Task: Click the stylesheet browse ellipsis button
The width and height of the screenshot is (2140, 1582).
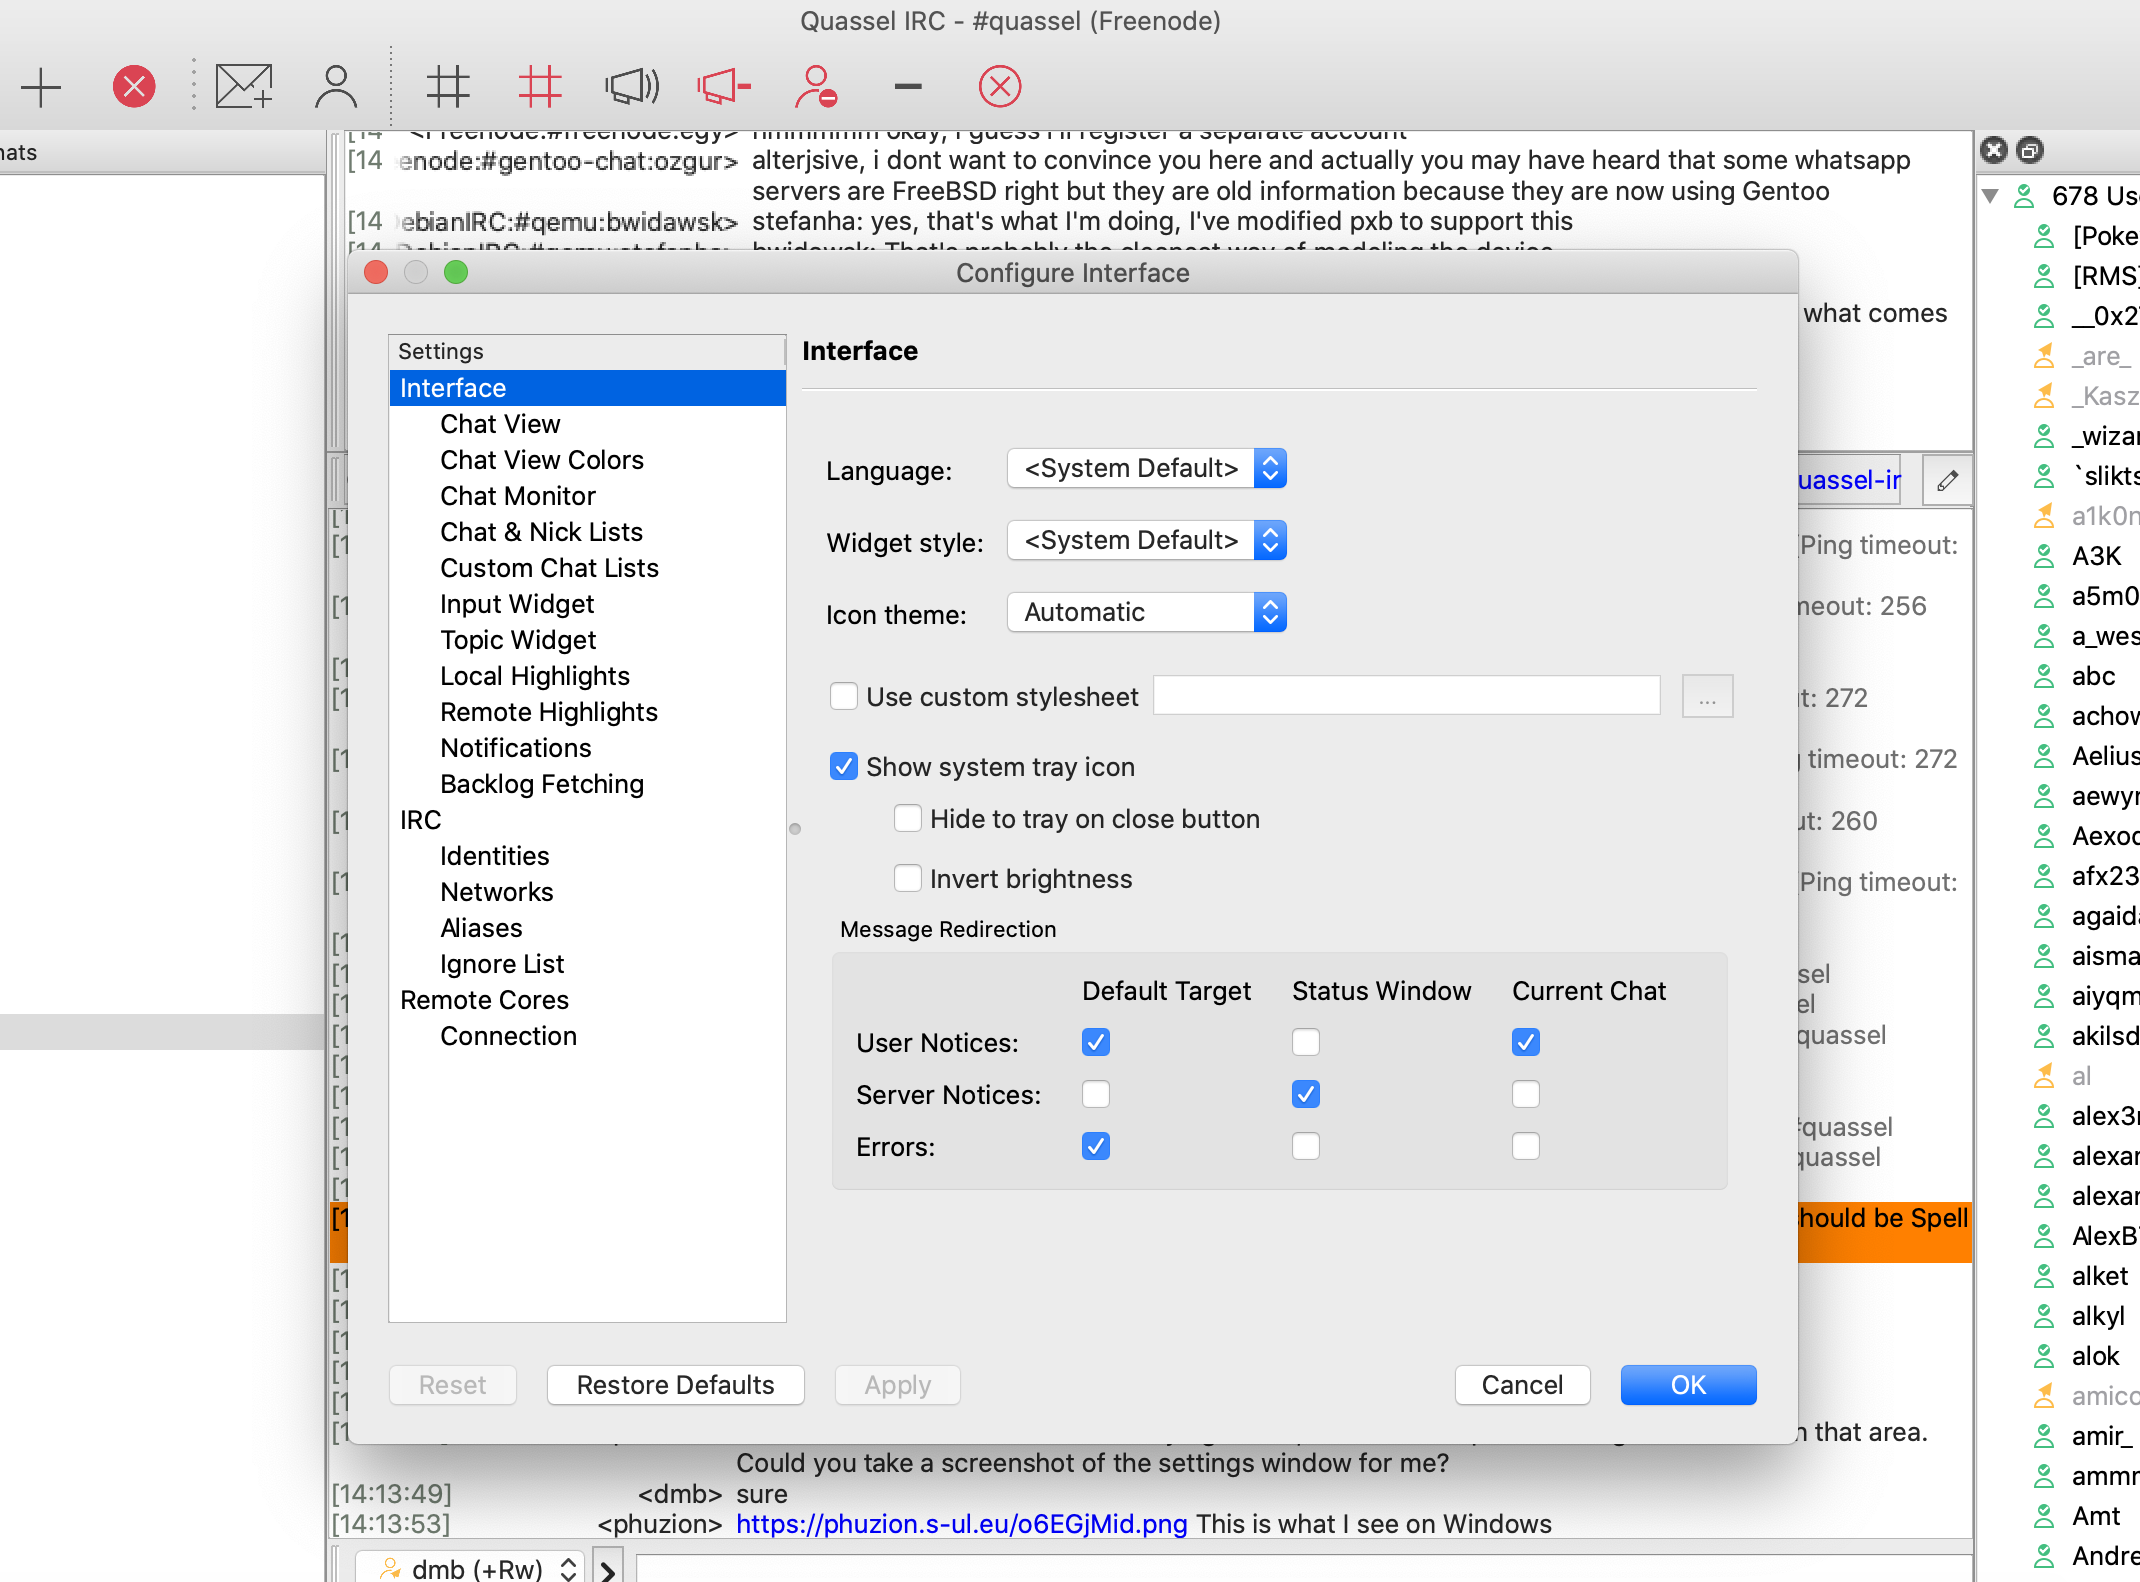Action: click(1708, 696)
